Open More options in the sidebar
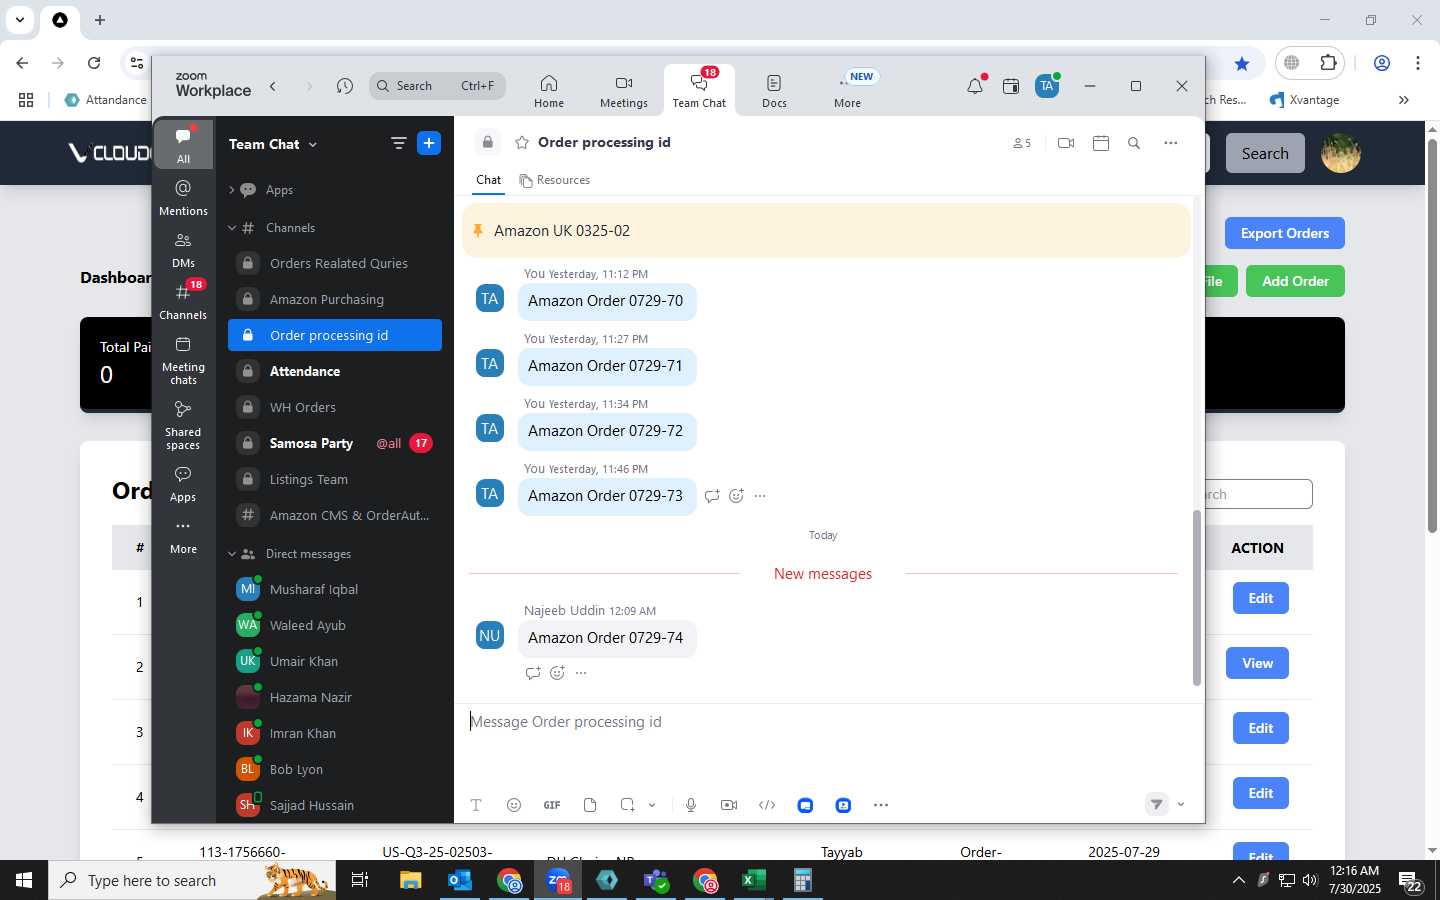1440x900 pixels. click(183, 536)
